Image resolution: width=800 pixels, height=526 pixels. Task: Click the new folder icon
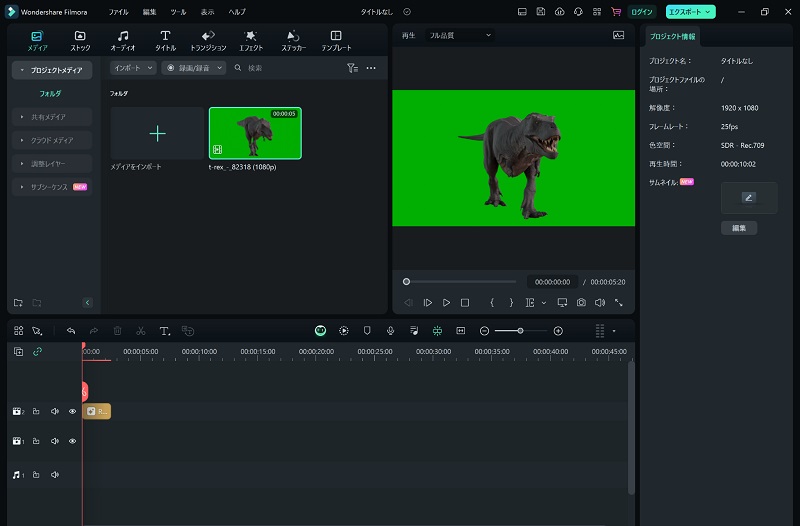pyautogui.click(x=18, y=303)
